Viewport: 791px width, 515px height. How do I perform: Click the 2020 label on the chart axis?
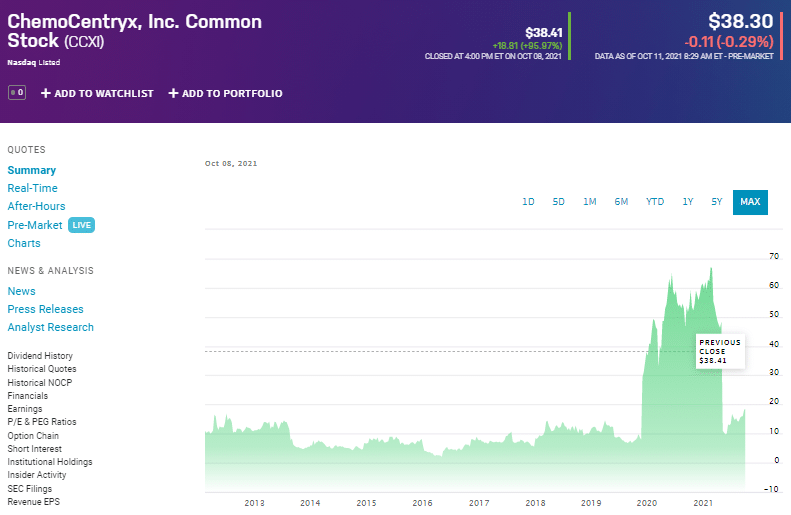click(x=647, y=503)
